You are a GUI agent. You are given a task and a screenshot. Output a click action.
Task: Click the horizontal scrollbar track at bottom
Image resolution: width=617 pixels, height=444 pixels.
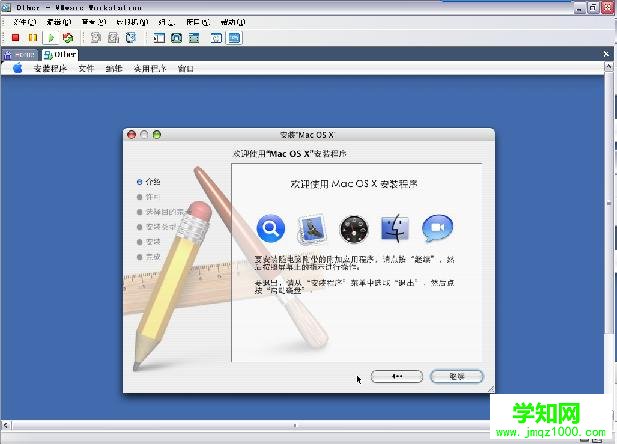pos(250,425)
